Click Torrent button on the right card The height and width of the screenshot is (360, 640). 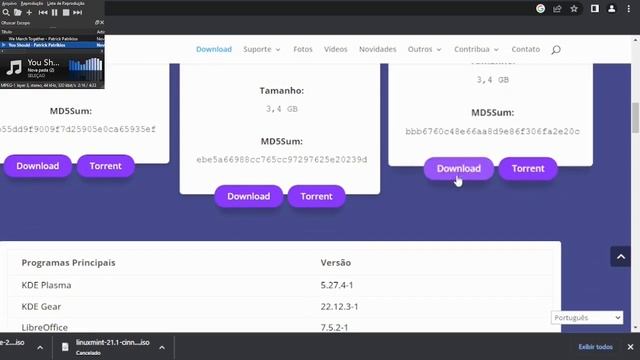[x=528, y=169]
